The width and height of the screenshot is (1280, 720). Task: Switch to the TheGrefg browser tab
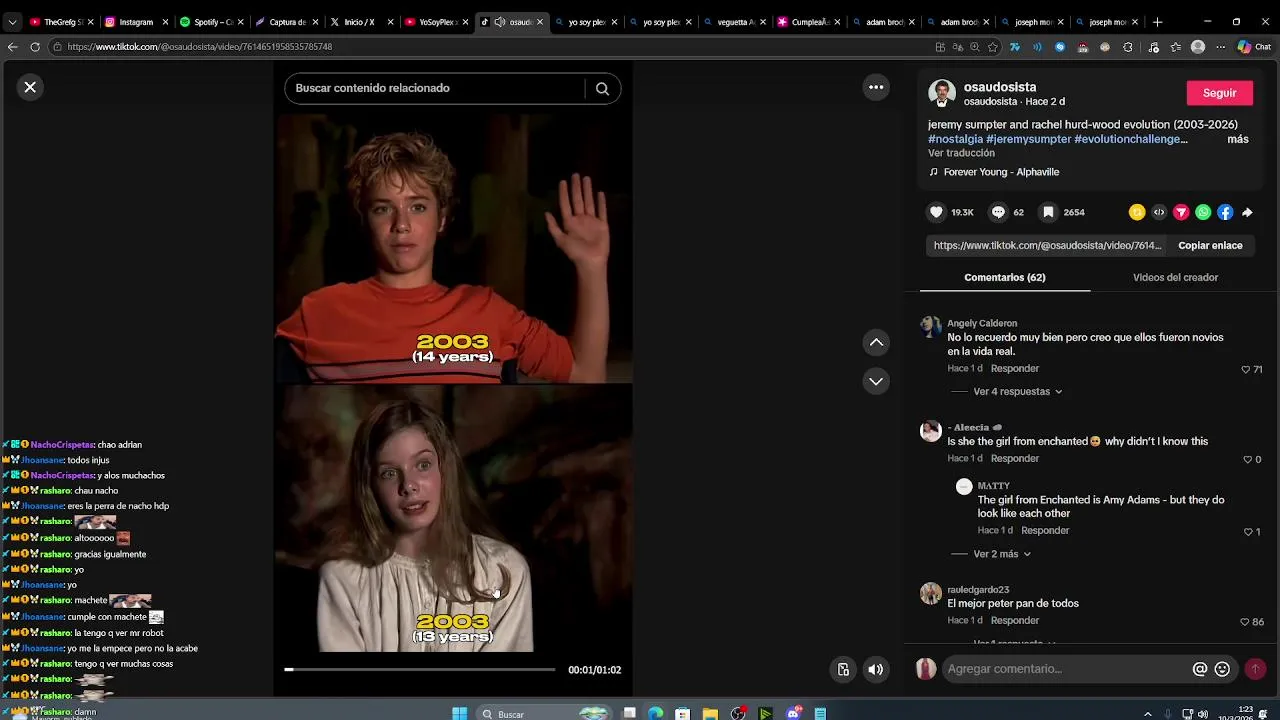pos(61,21)
